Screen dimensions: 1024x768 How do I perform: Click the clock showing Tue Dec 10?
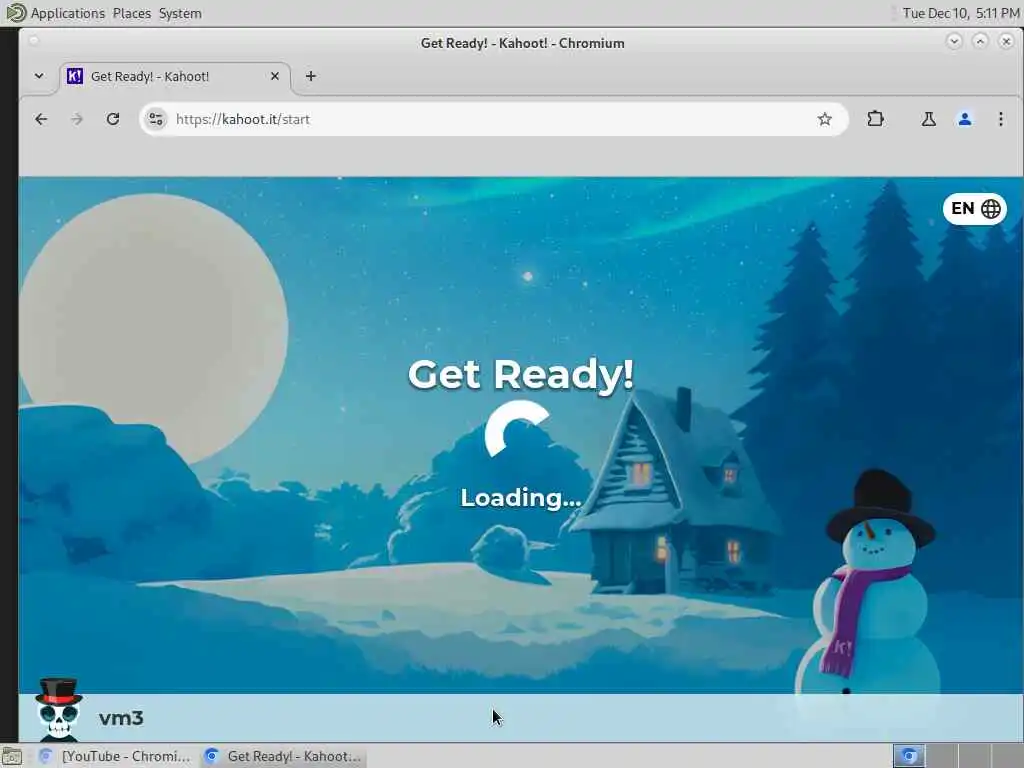pos(960,13)
